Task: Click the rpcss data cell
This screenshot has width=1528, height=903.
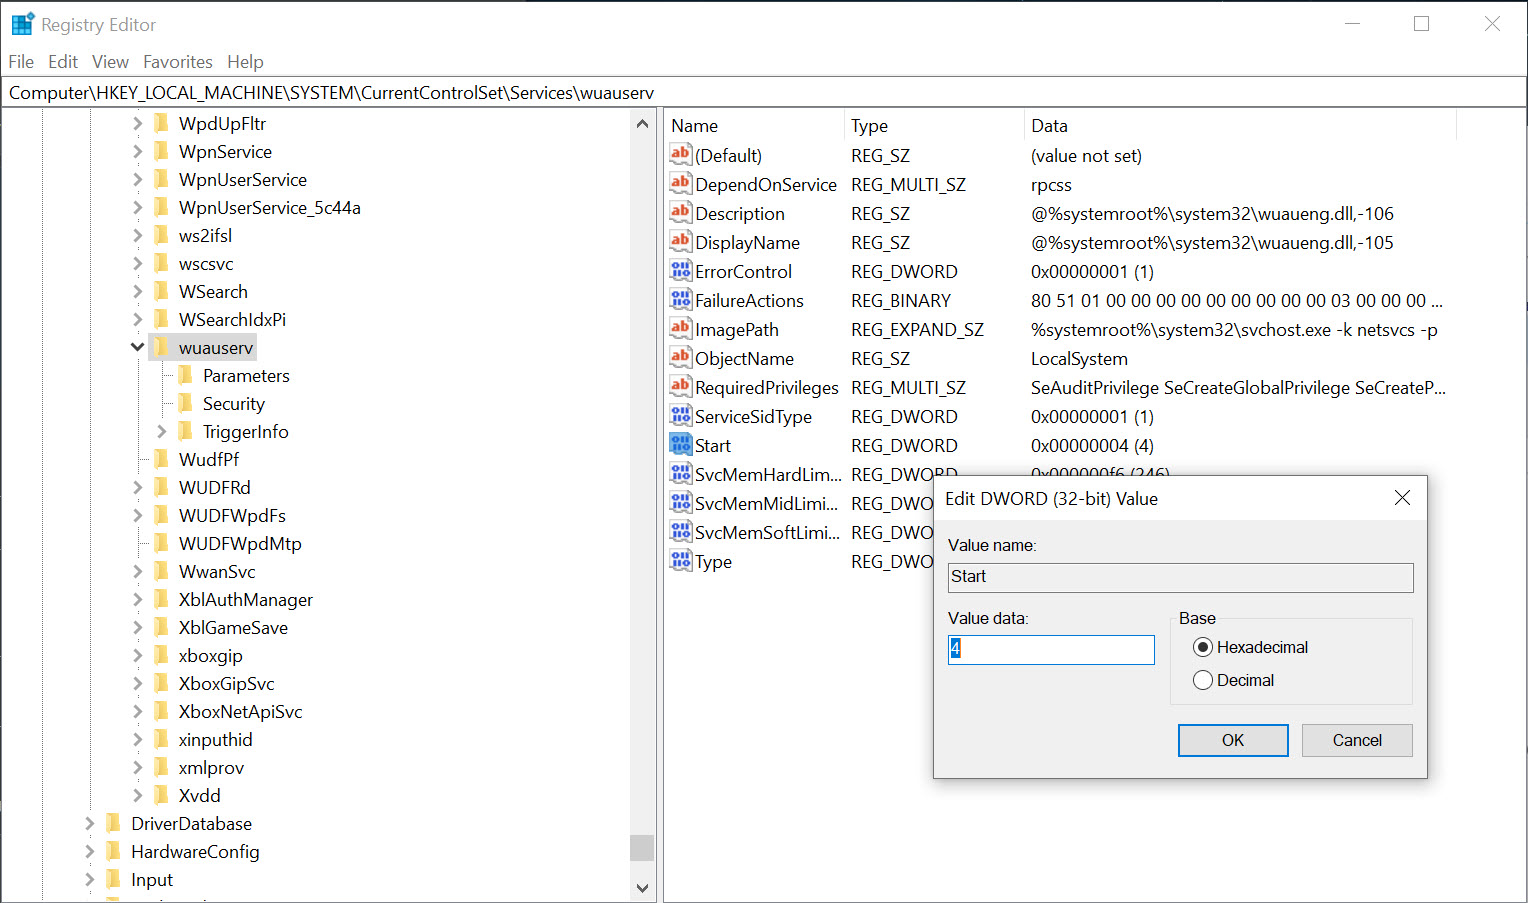Action: click(x=1051, y=184)
